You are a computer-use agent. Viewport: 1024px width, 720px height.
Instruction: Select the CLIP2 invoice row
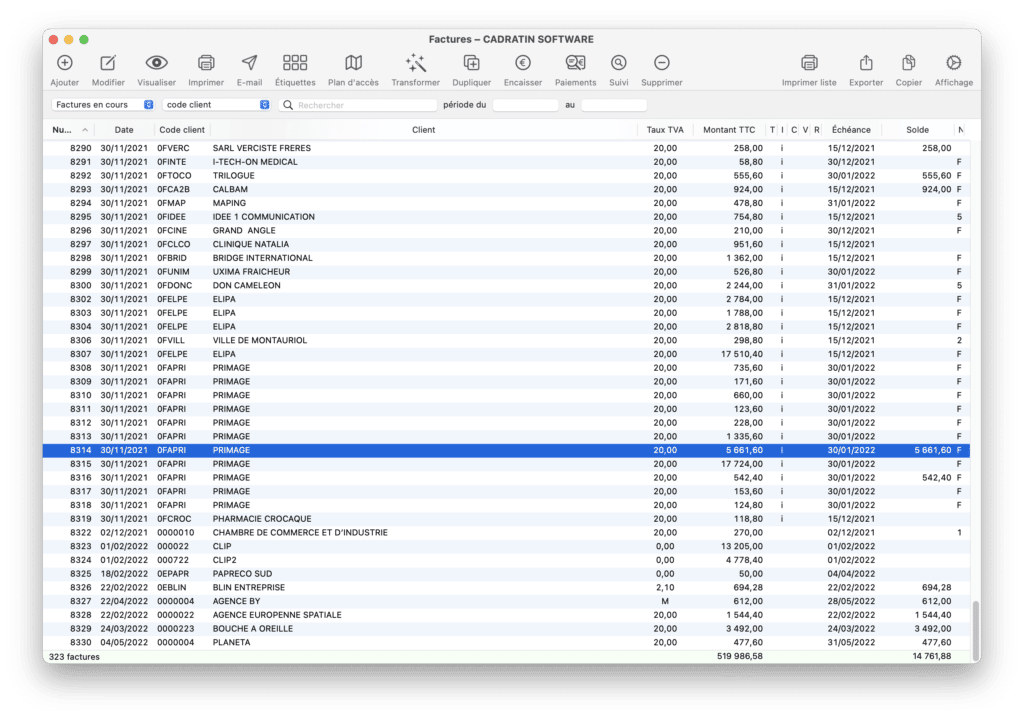click(506, 560)
